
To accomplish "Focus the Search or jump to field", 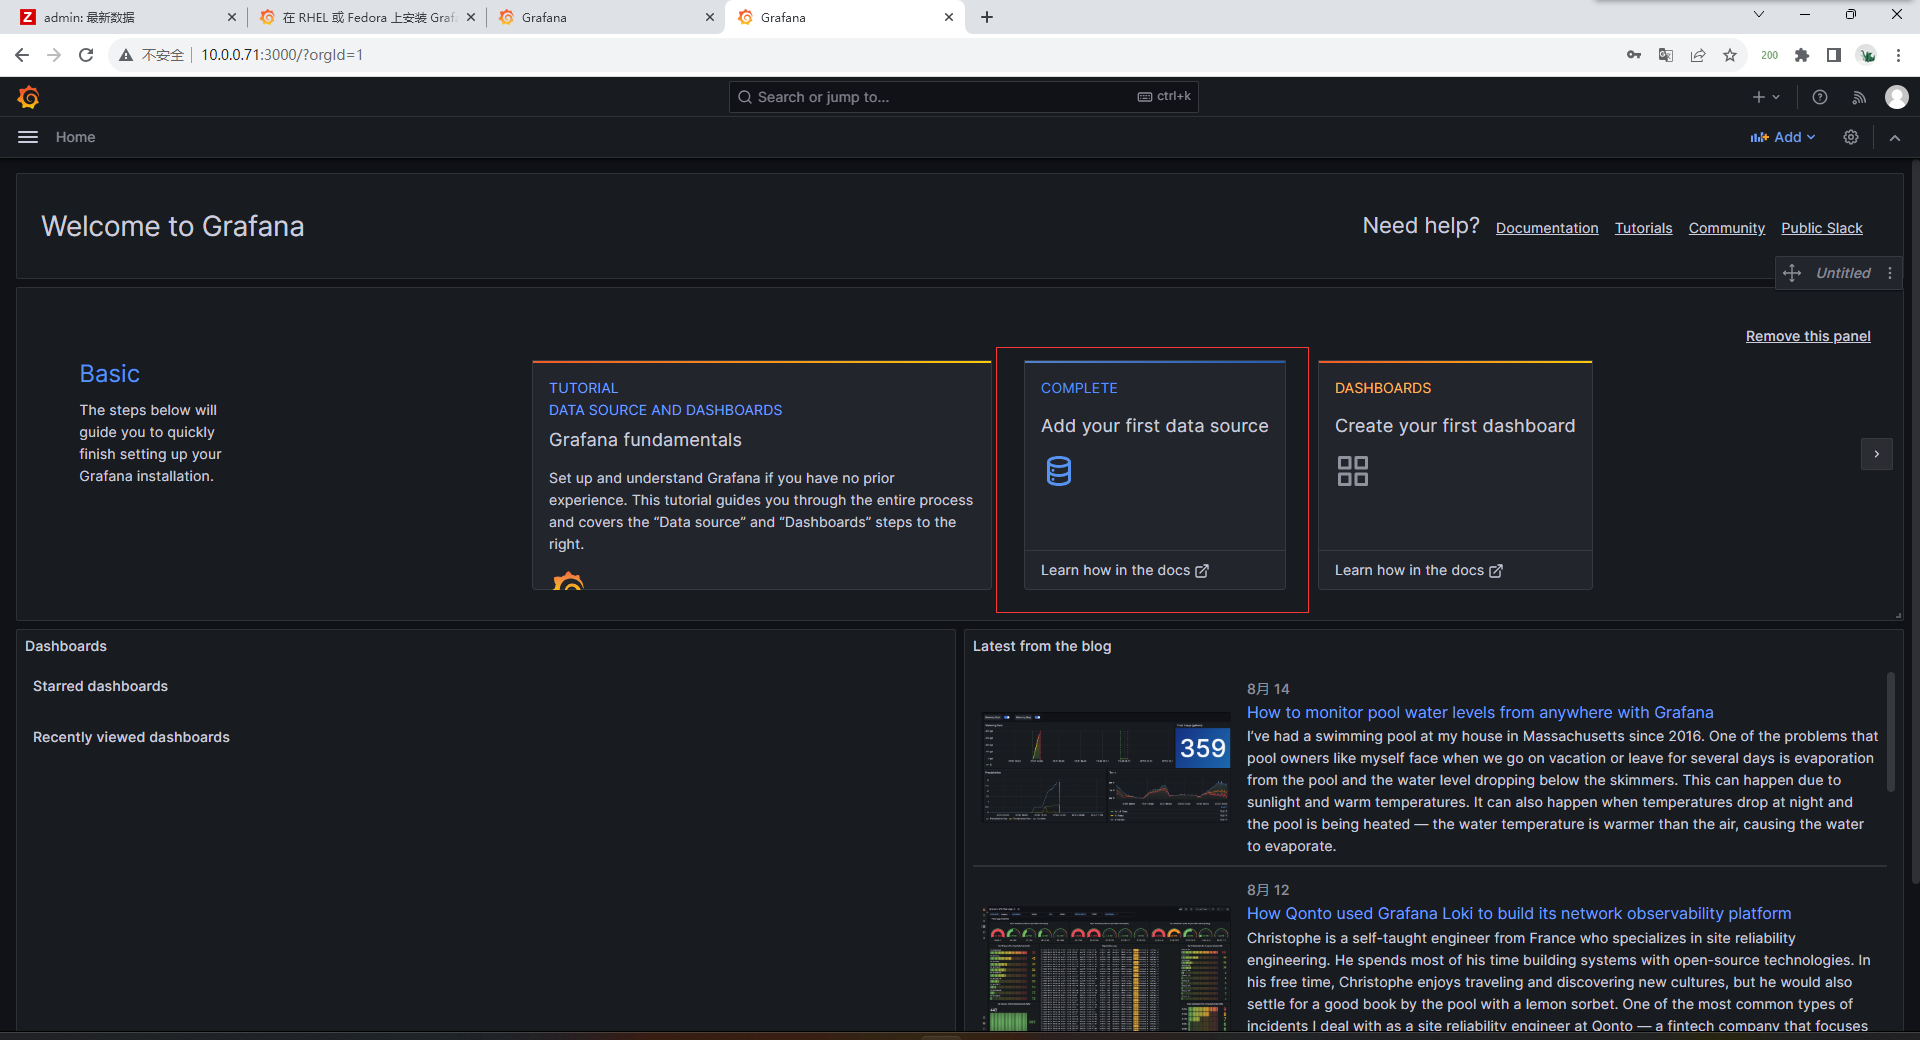I will pos(963,97).
